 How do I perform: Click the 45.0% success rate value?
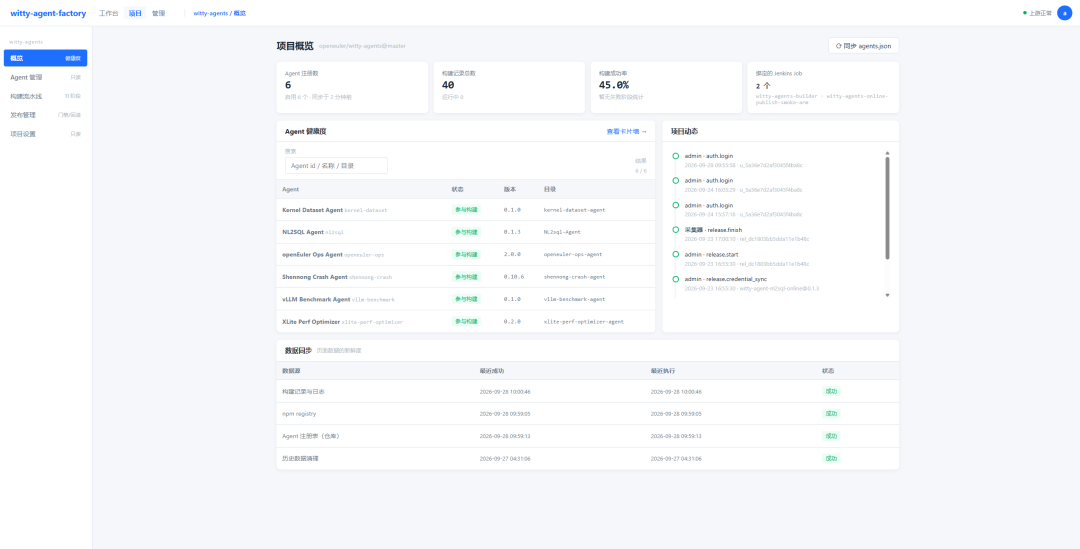(614, 85)
